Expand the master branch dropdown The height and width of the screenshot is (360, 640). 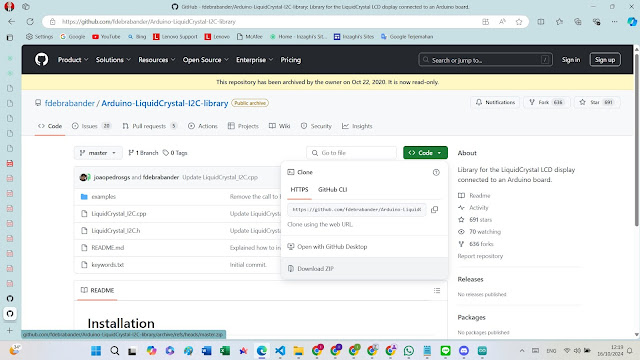click(x=98, y=153)
